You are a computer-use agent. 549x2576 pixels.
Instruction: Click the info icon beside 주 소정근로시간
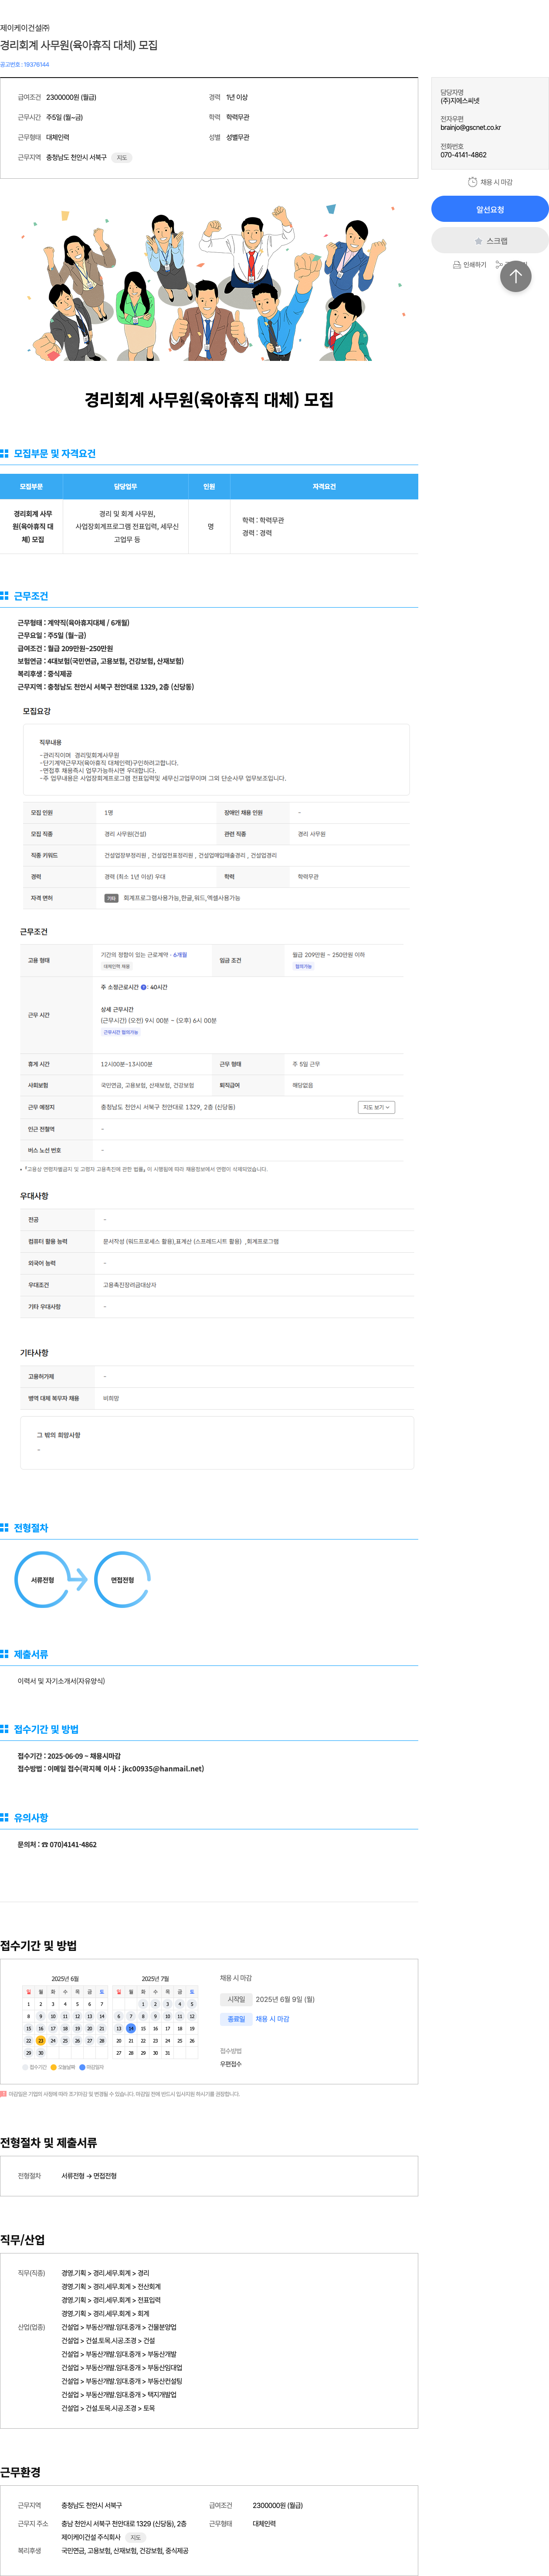click(144, 987)
